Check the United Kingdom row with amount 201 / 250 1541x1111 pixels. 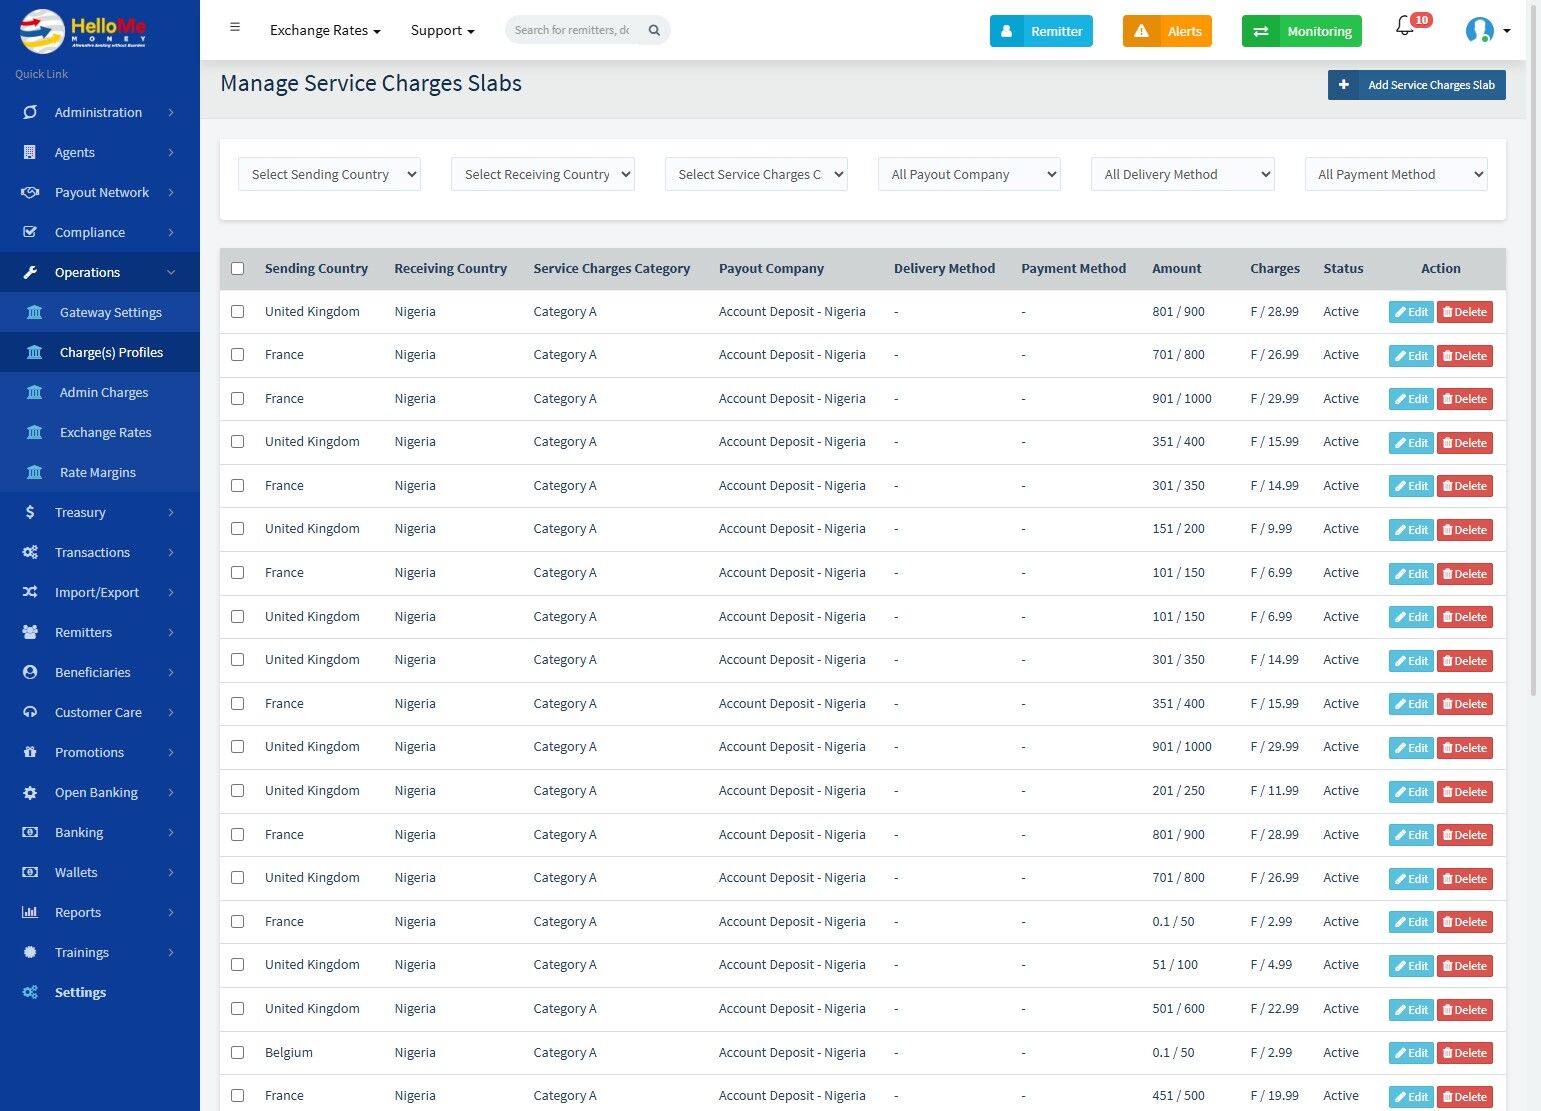[x=237, y=790]
